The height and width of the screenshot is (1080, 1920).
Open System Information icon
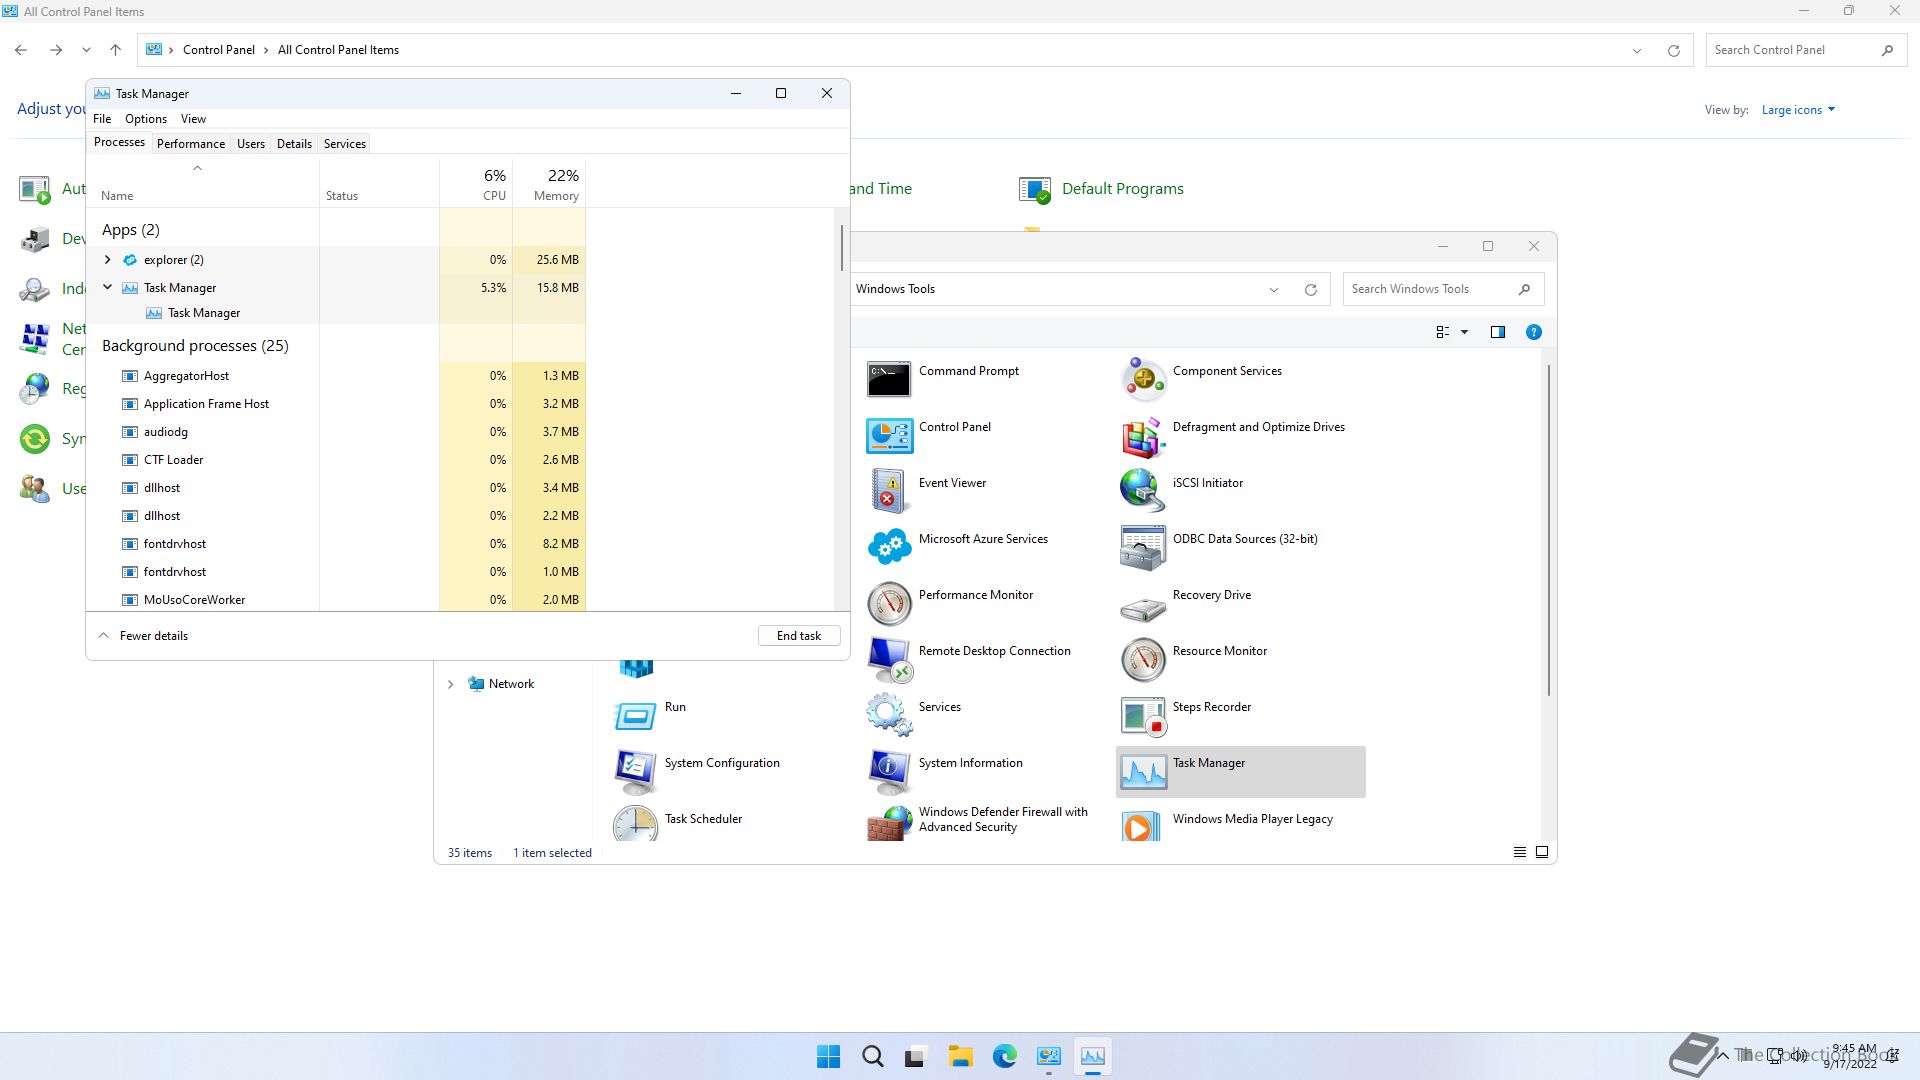(x=889, y=771)
